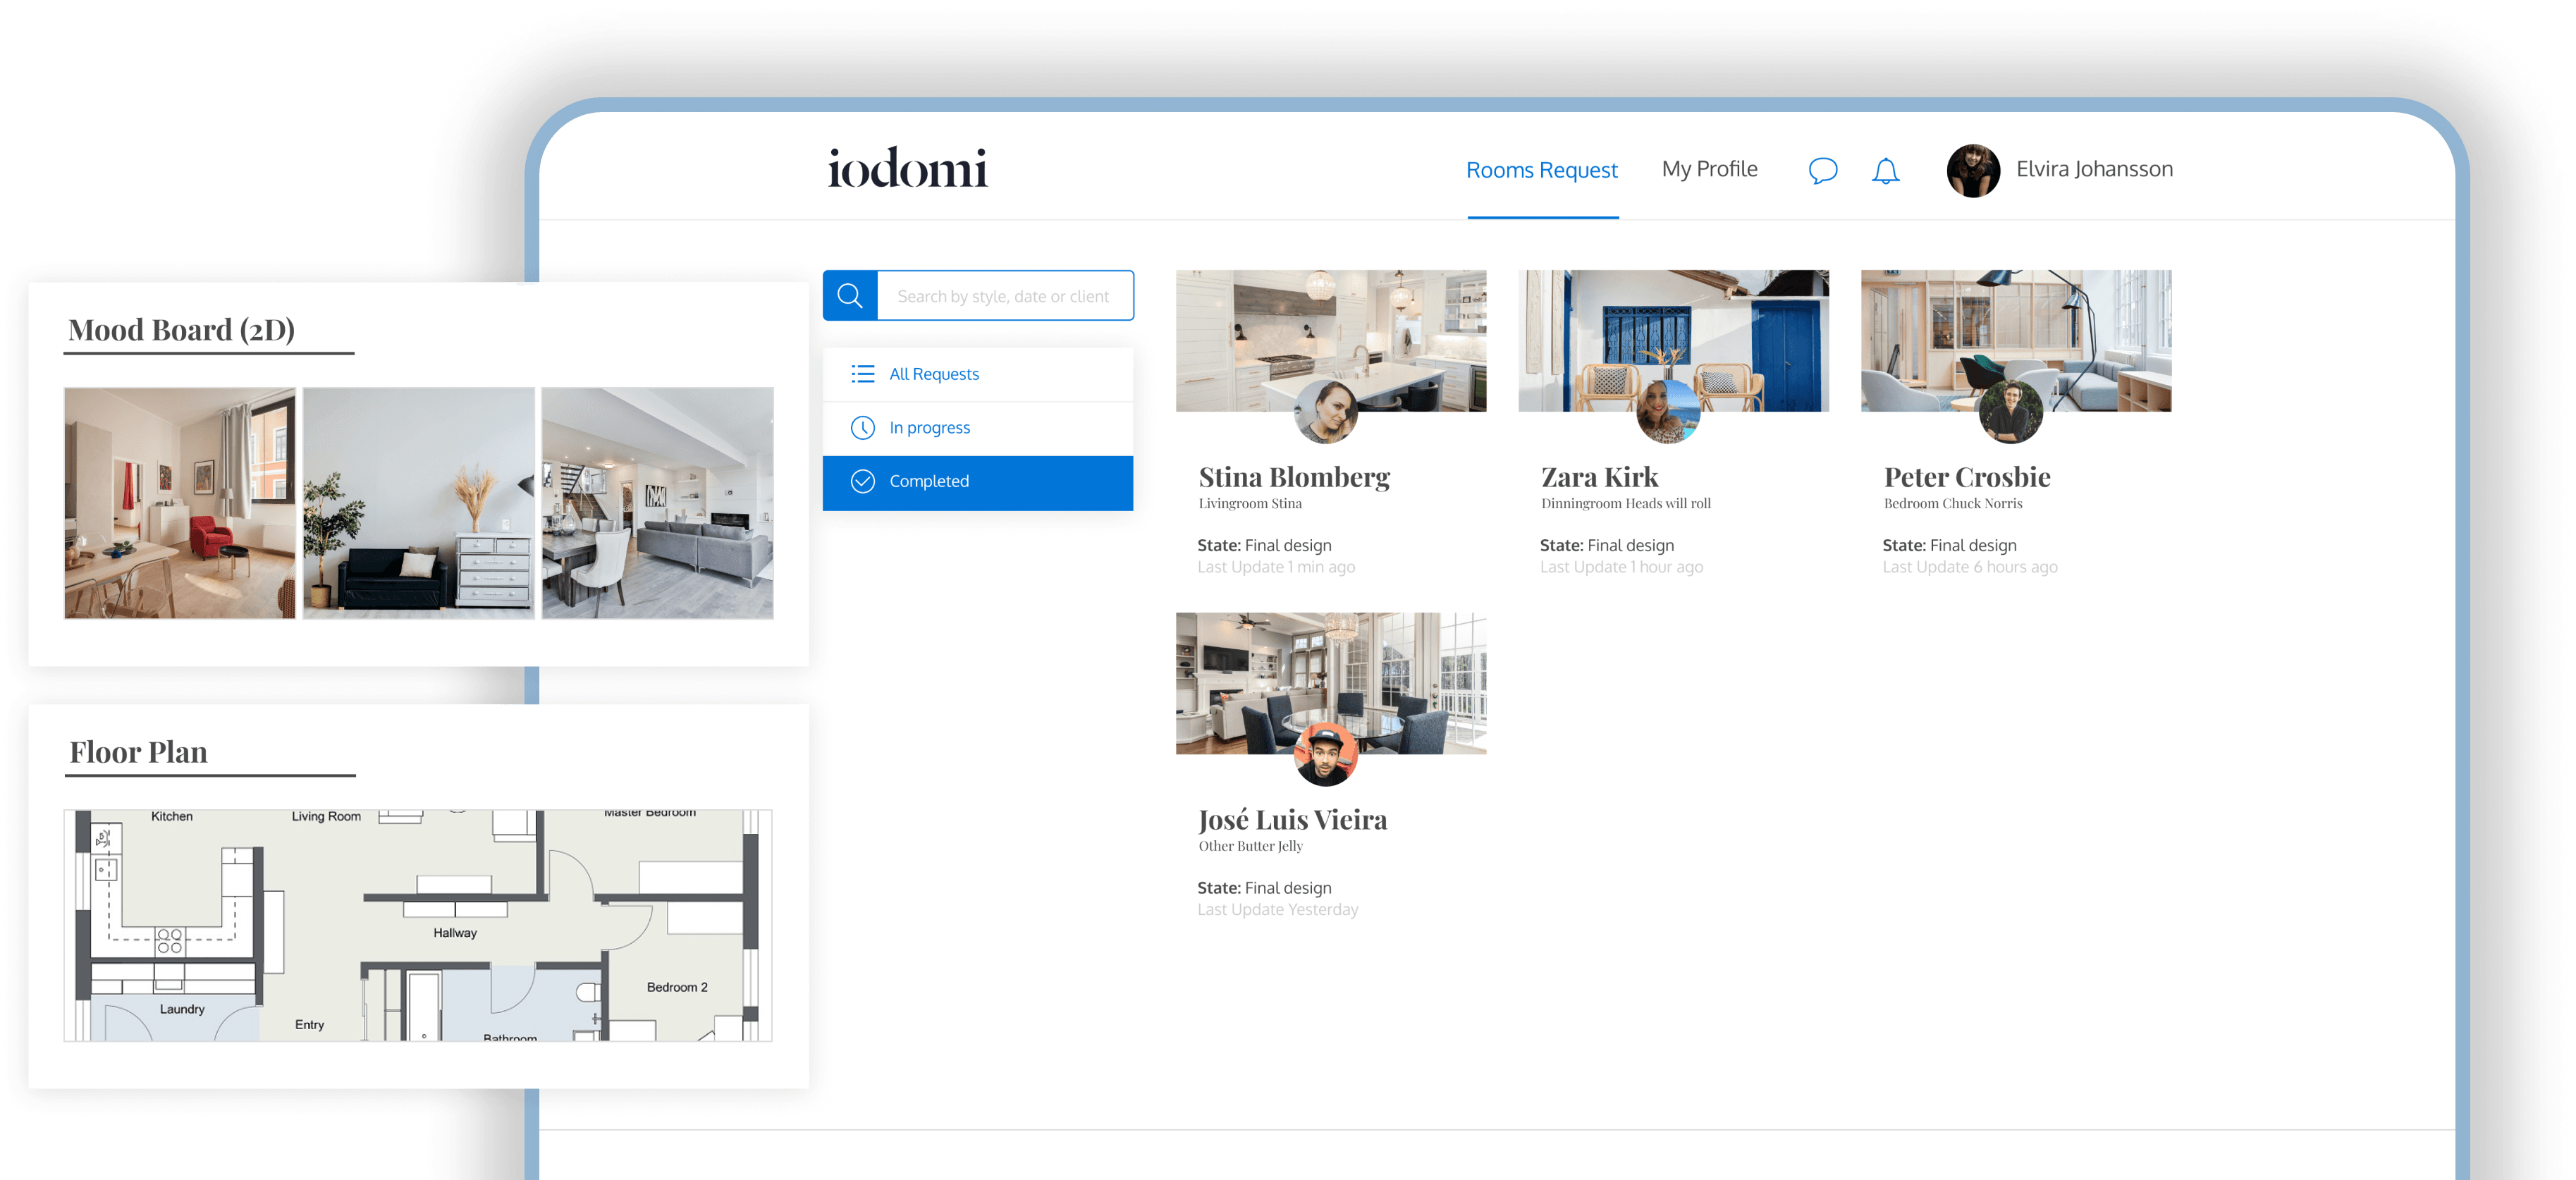Image resolution: width=2576 pixels, height=1180 pixels.
Task: Click the 'Entry' label on floor plan
Action: point(309,1025)
